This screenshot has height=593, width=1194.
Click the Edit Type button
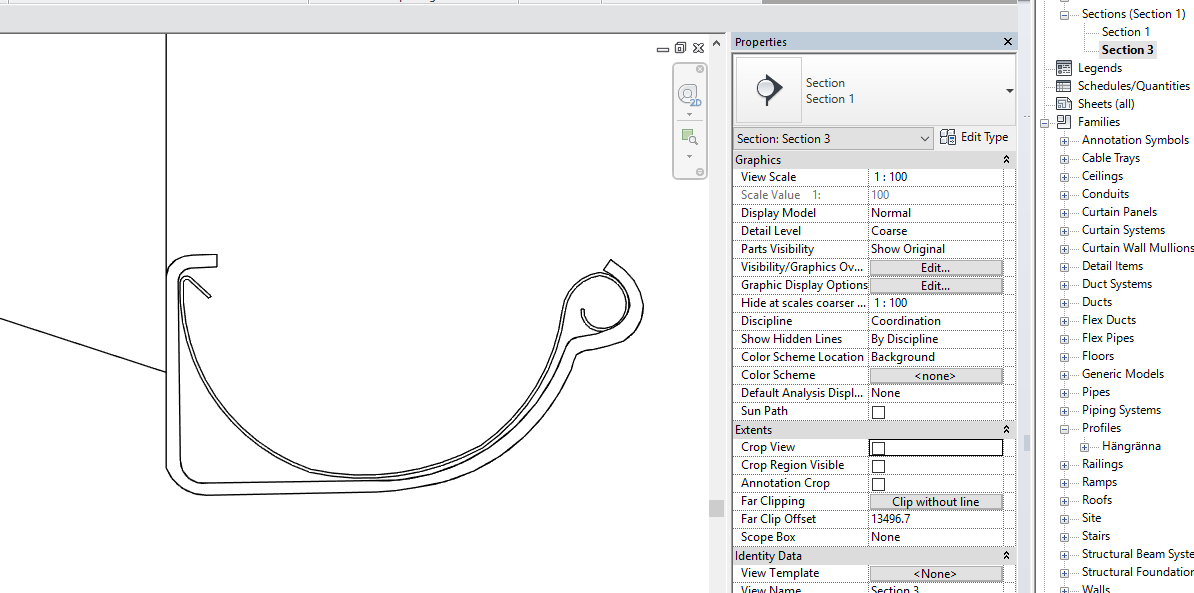pyautogui.click(x=974, y=138)
